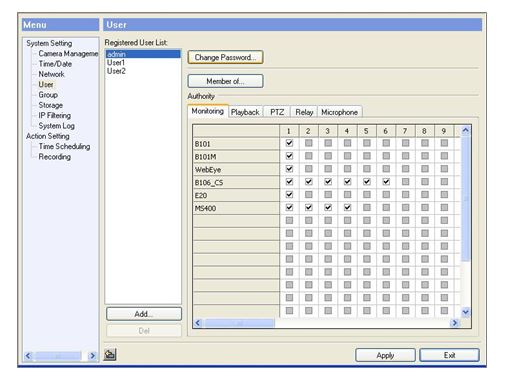
Task: Click the B106_CS row label
Action: click(236, 182)
